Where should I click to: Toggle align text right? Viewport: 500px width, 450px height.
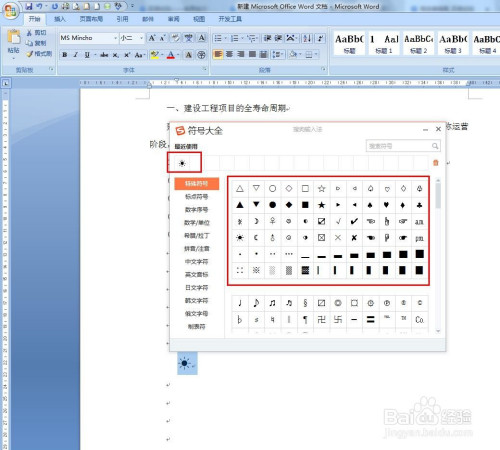pos(241,54)
